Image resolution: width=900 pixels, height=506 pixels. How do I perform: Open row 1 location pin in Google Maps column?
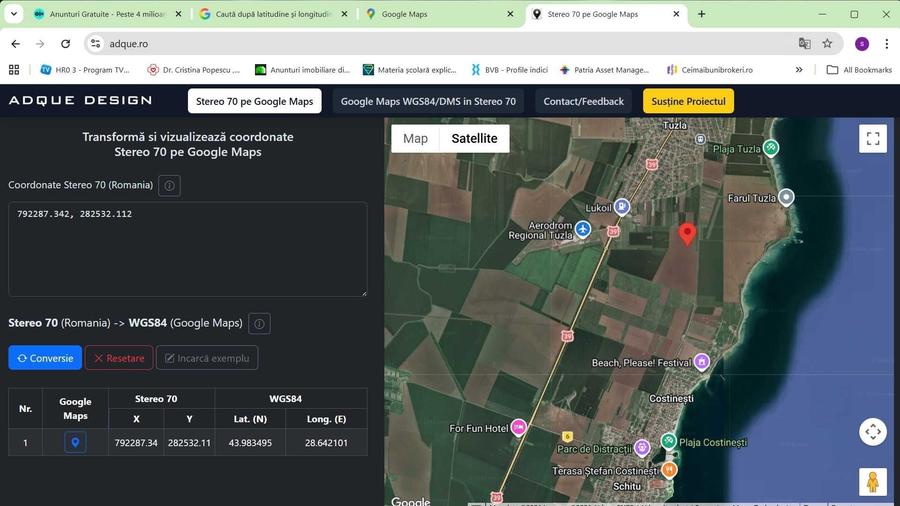[75, 442]
